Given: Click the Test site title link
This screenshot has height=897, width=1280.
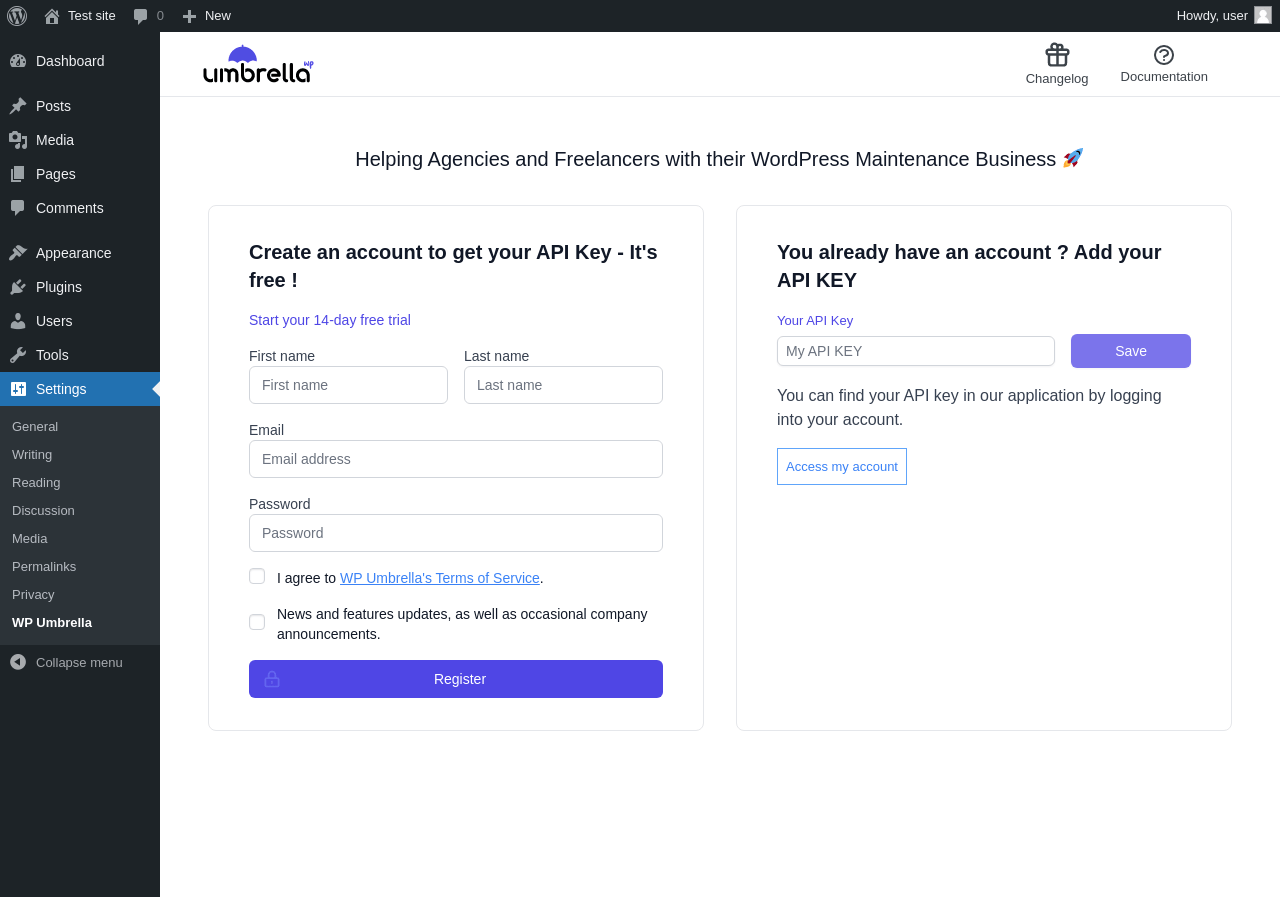Looking at the screenshot, I should coord(92,16).
